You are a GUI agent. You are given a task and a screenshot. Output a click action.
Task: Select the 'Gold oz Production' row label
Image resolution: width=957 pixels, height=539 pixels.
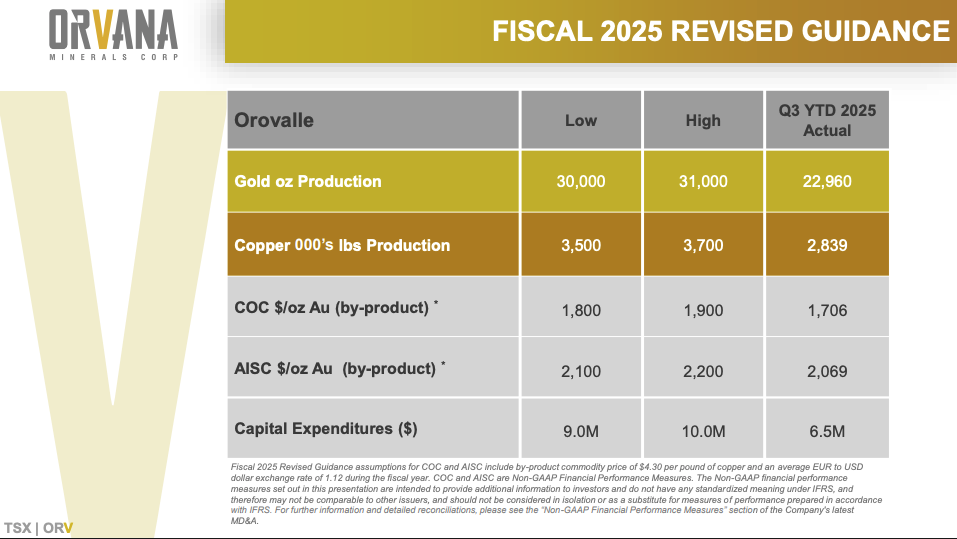click(308, 181)
